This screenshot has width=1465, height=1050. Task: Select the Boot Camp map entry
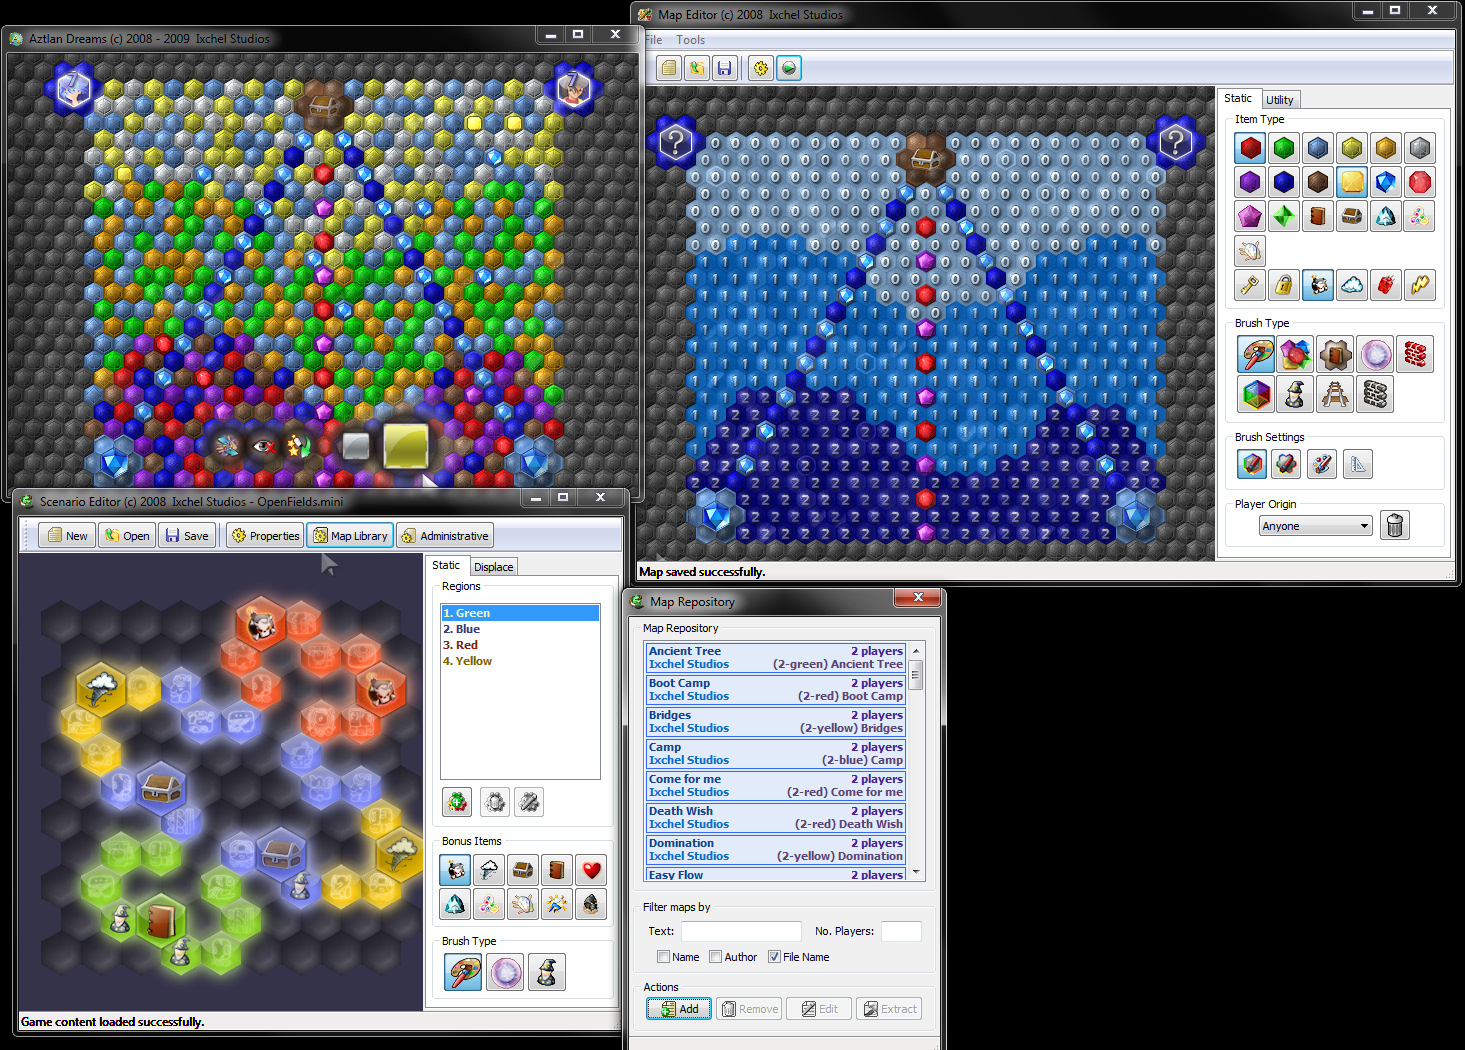[775, 689]
